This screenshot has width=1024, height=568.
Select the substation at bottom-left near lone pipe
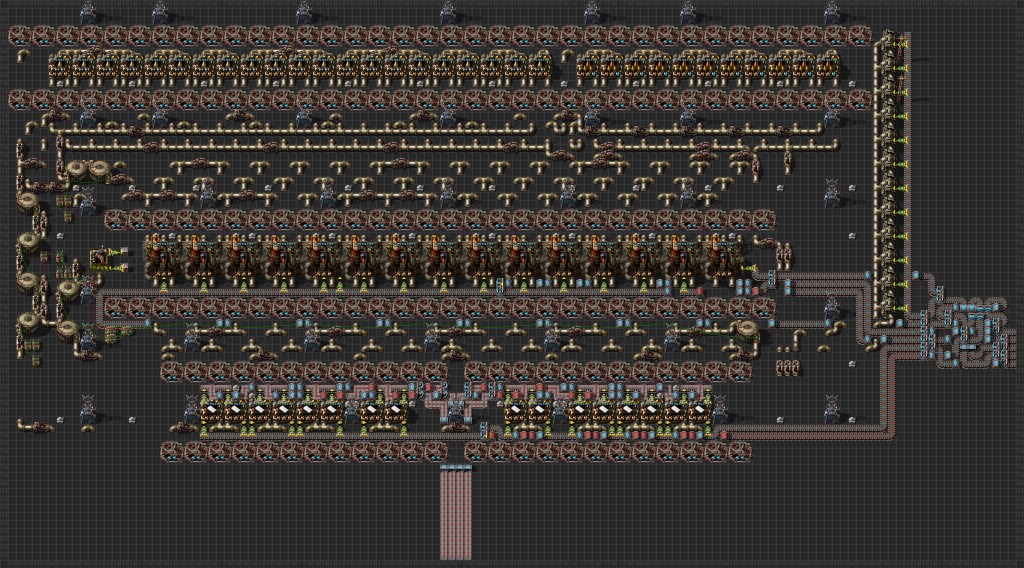point(88,408)
